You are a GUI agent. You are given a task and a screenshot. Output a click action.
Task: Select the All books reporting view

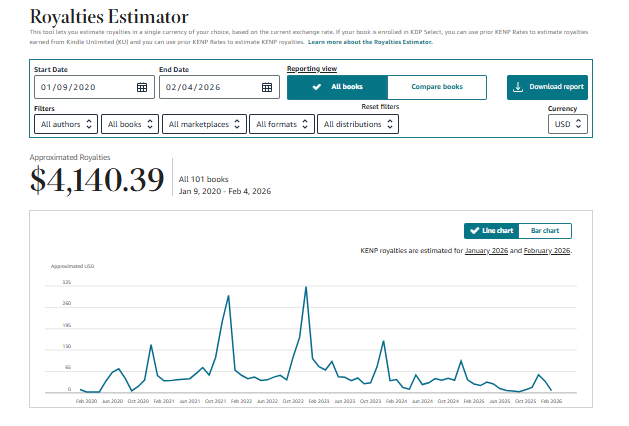[337, 87]
